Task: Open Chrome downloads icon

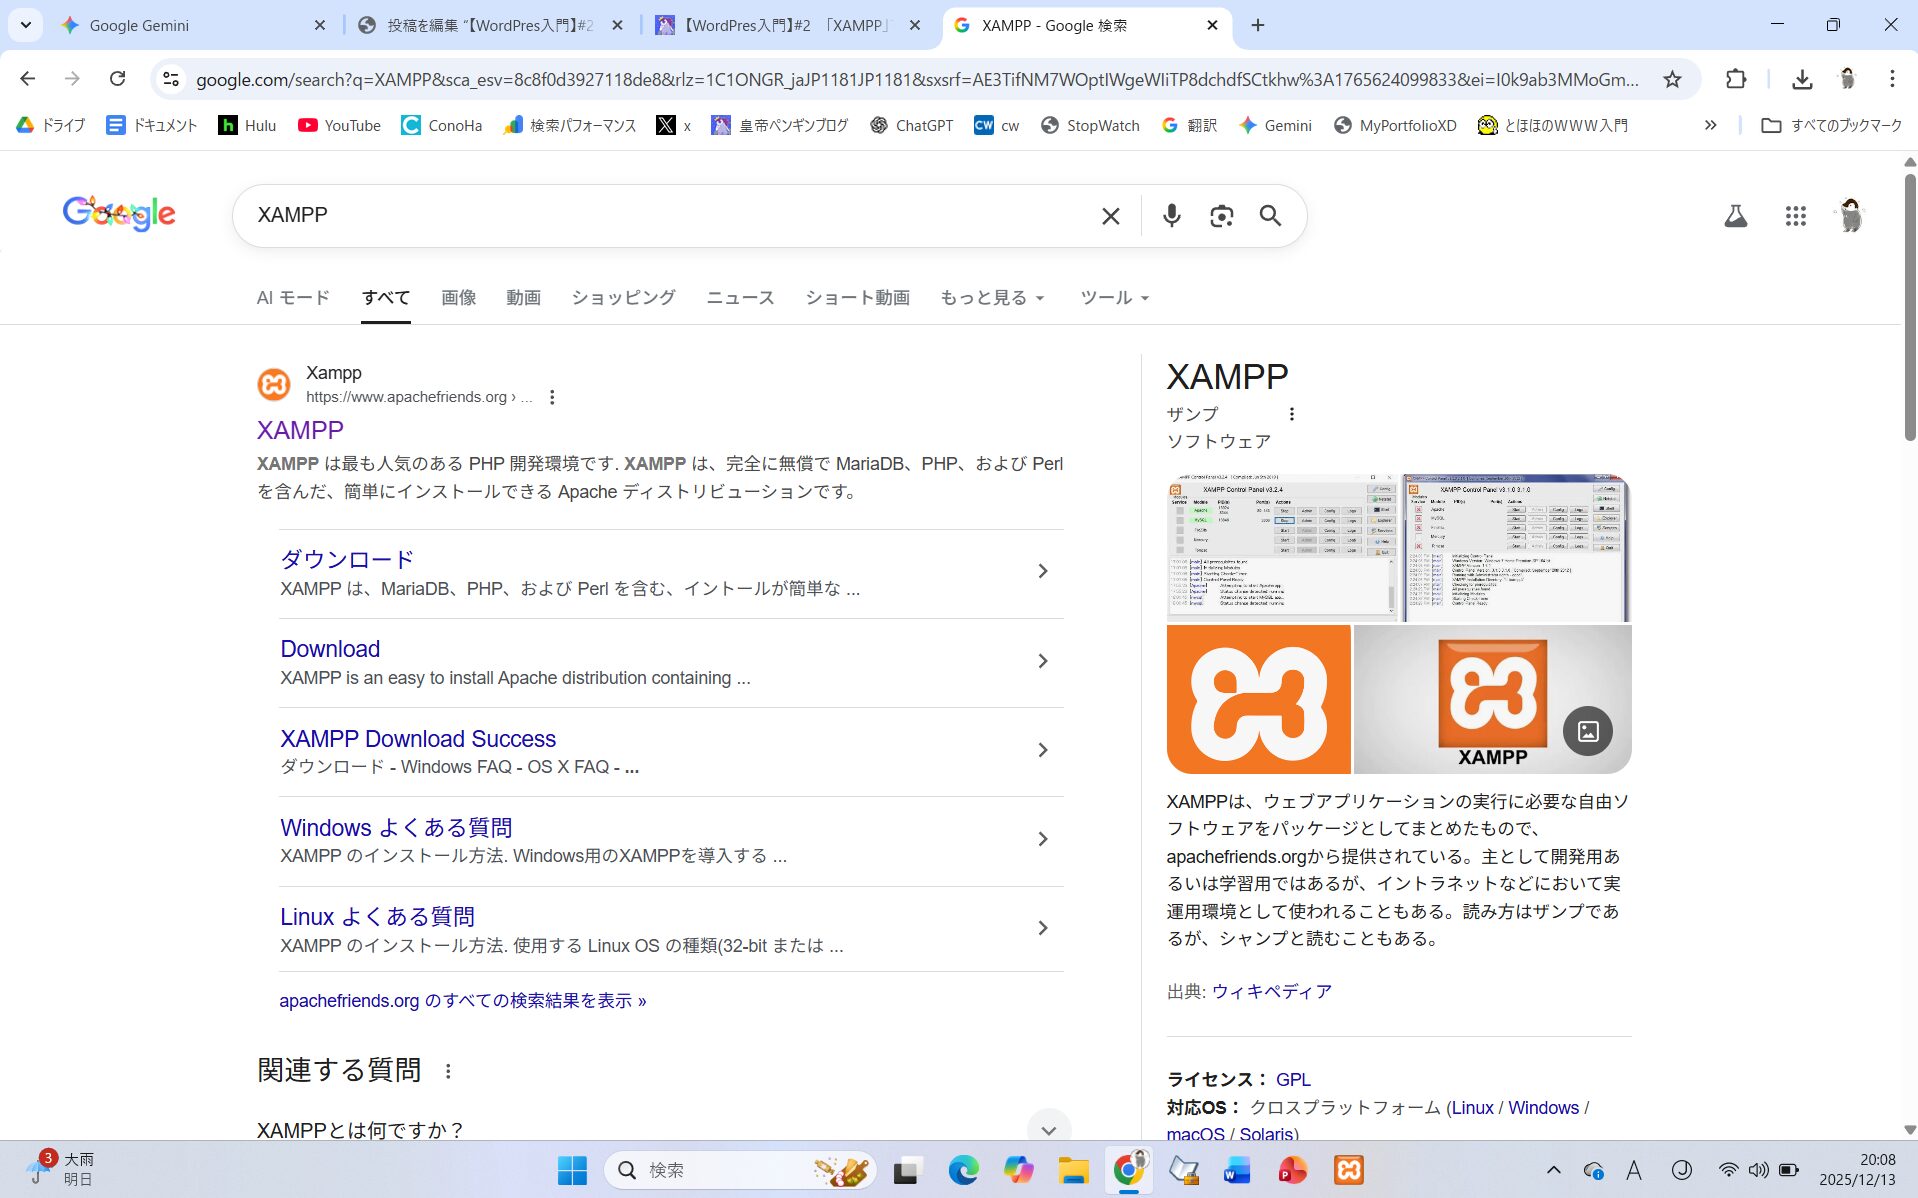Action: coord(1801,79)
